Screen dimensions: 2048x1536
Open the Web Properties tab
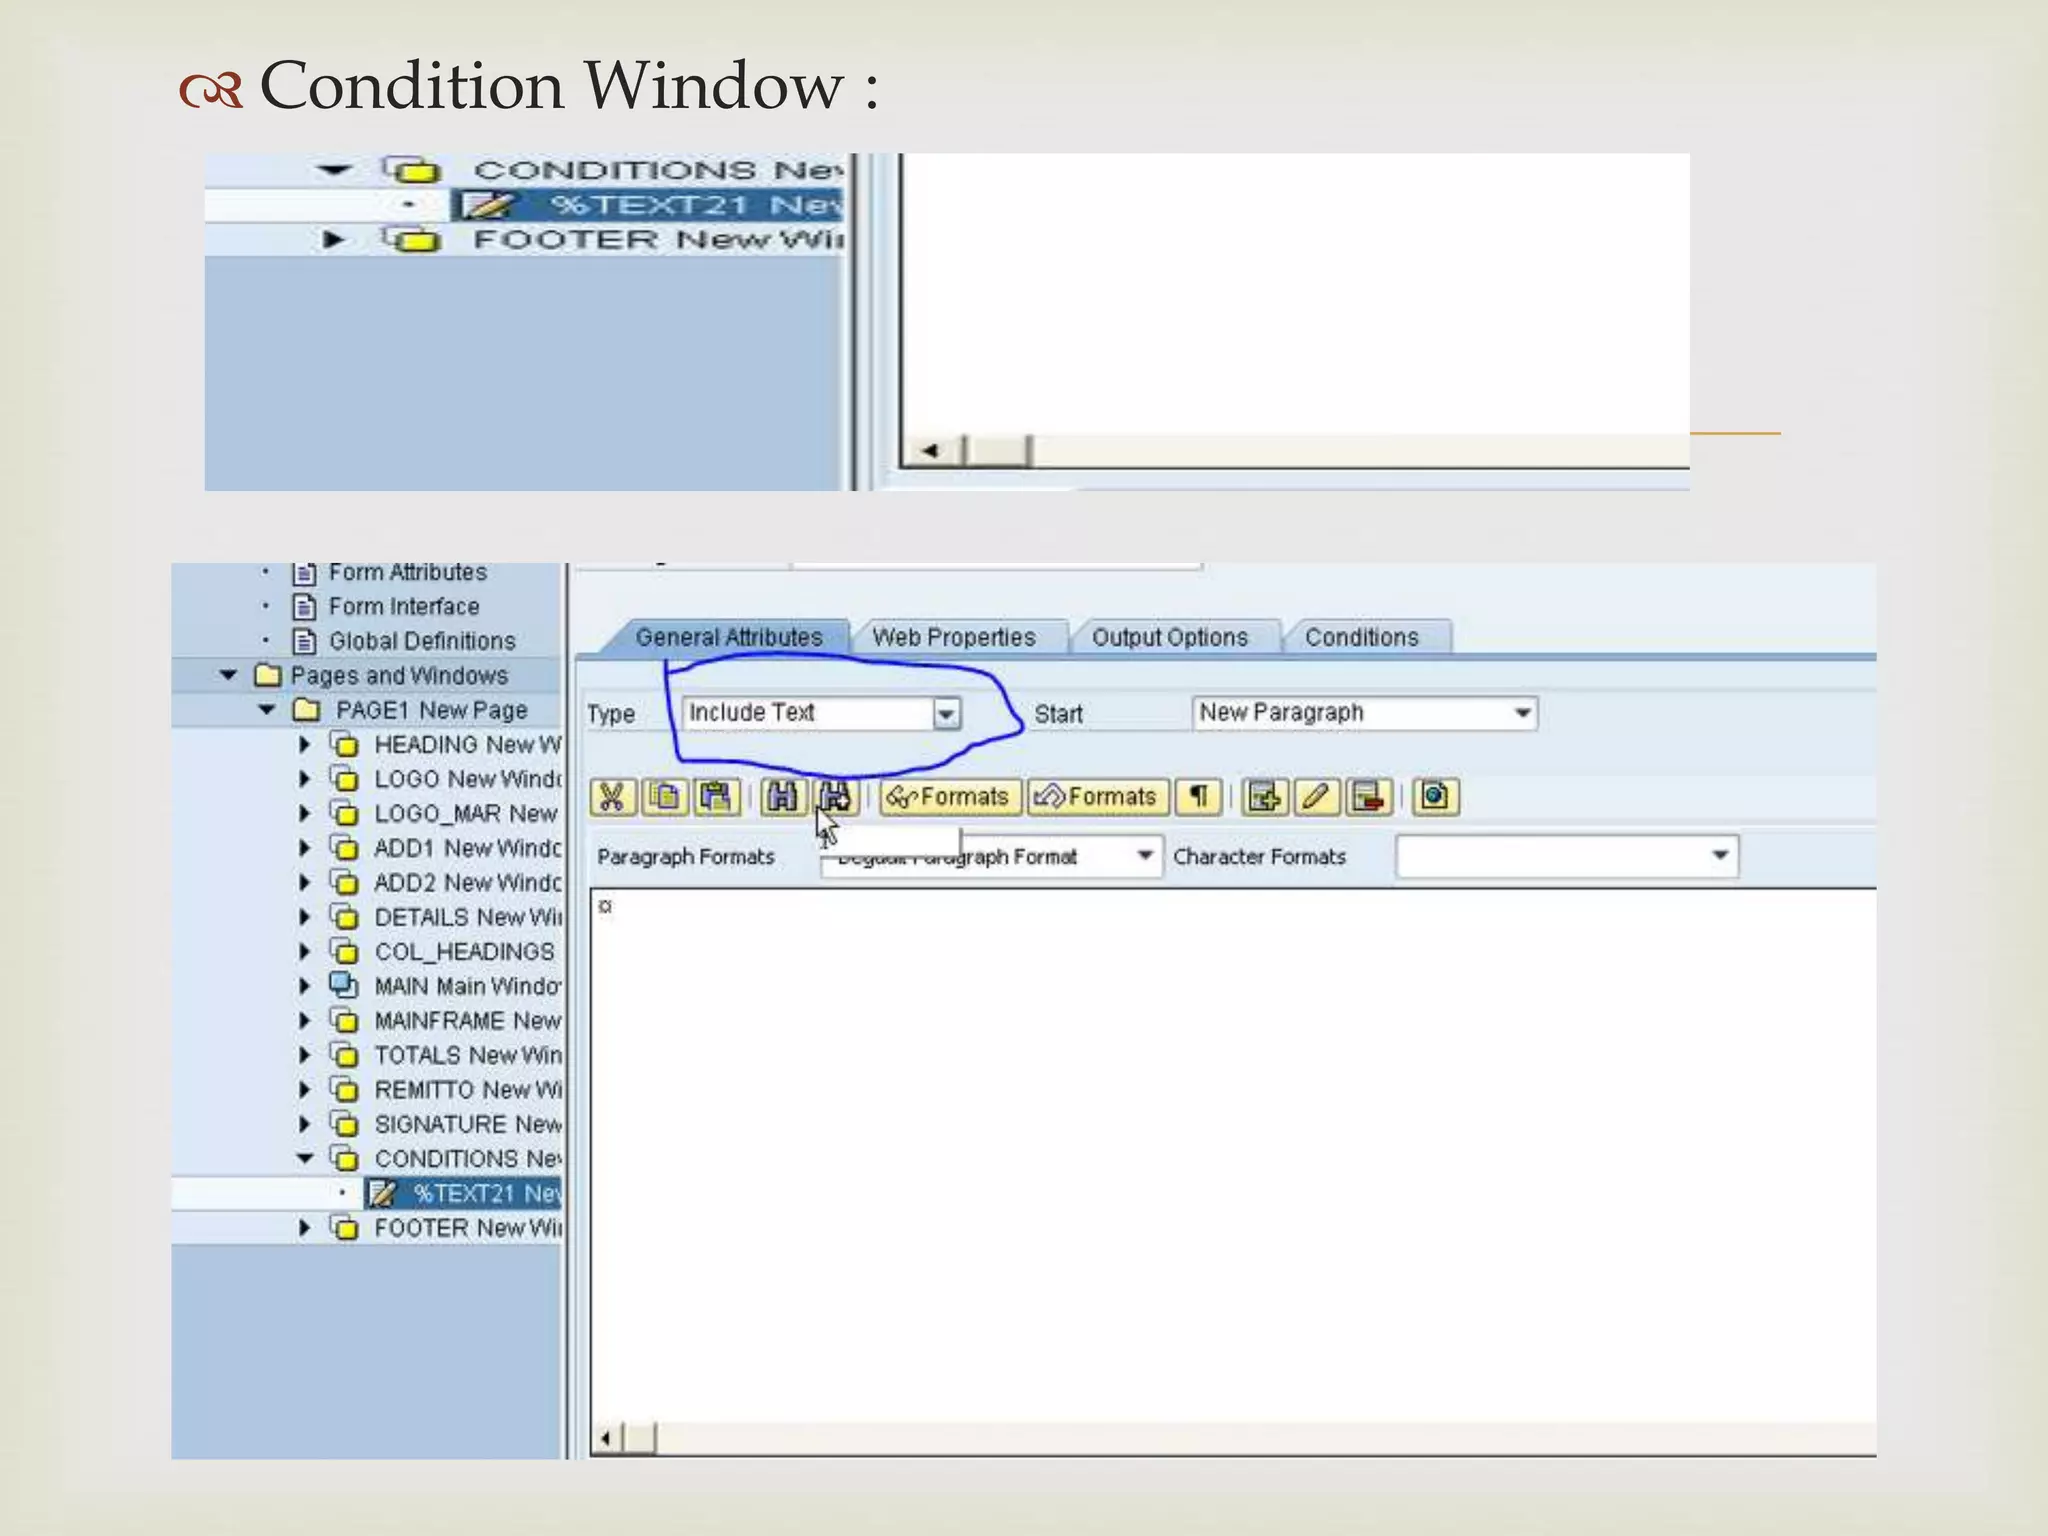pyautogui.click(x=953, y=638)
